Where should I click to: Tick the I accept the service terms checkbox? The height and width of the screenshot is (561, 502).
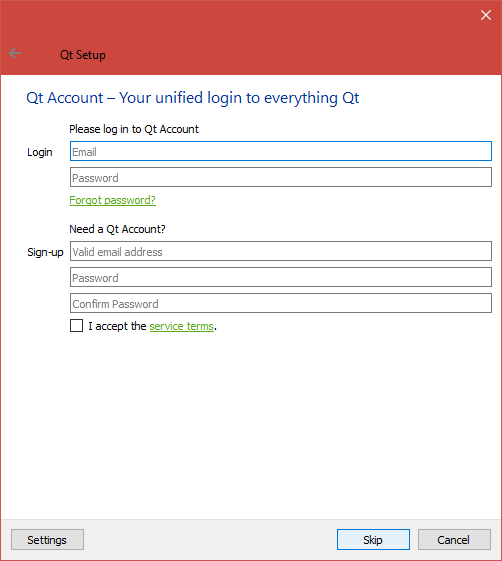tap(76, 326)
